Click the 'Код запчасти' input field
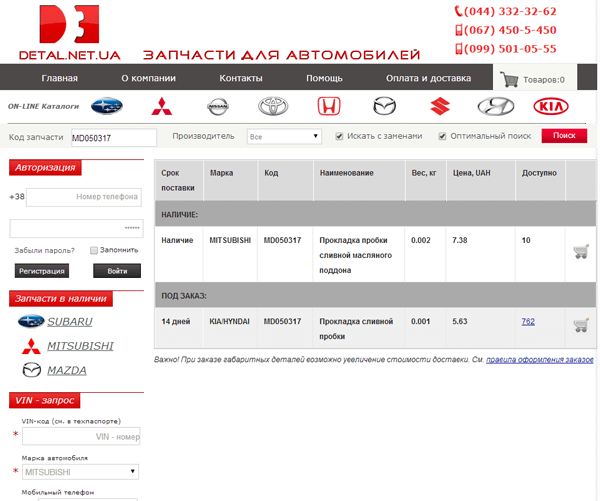 click(114, 138)
